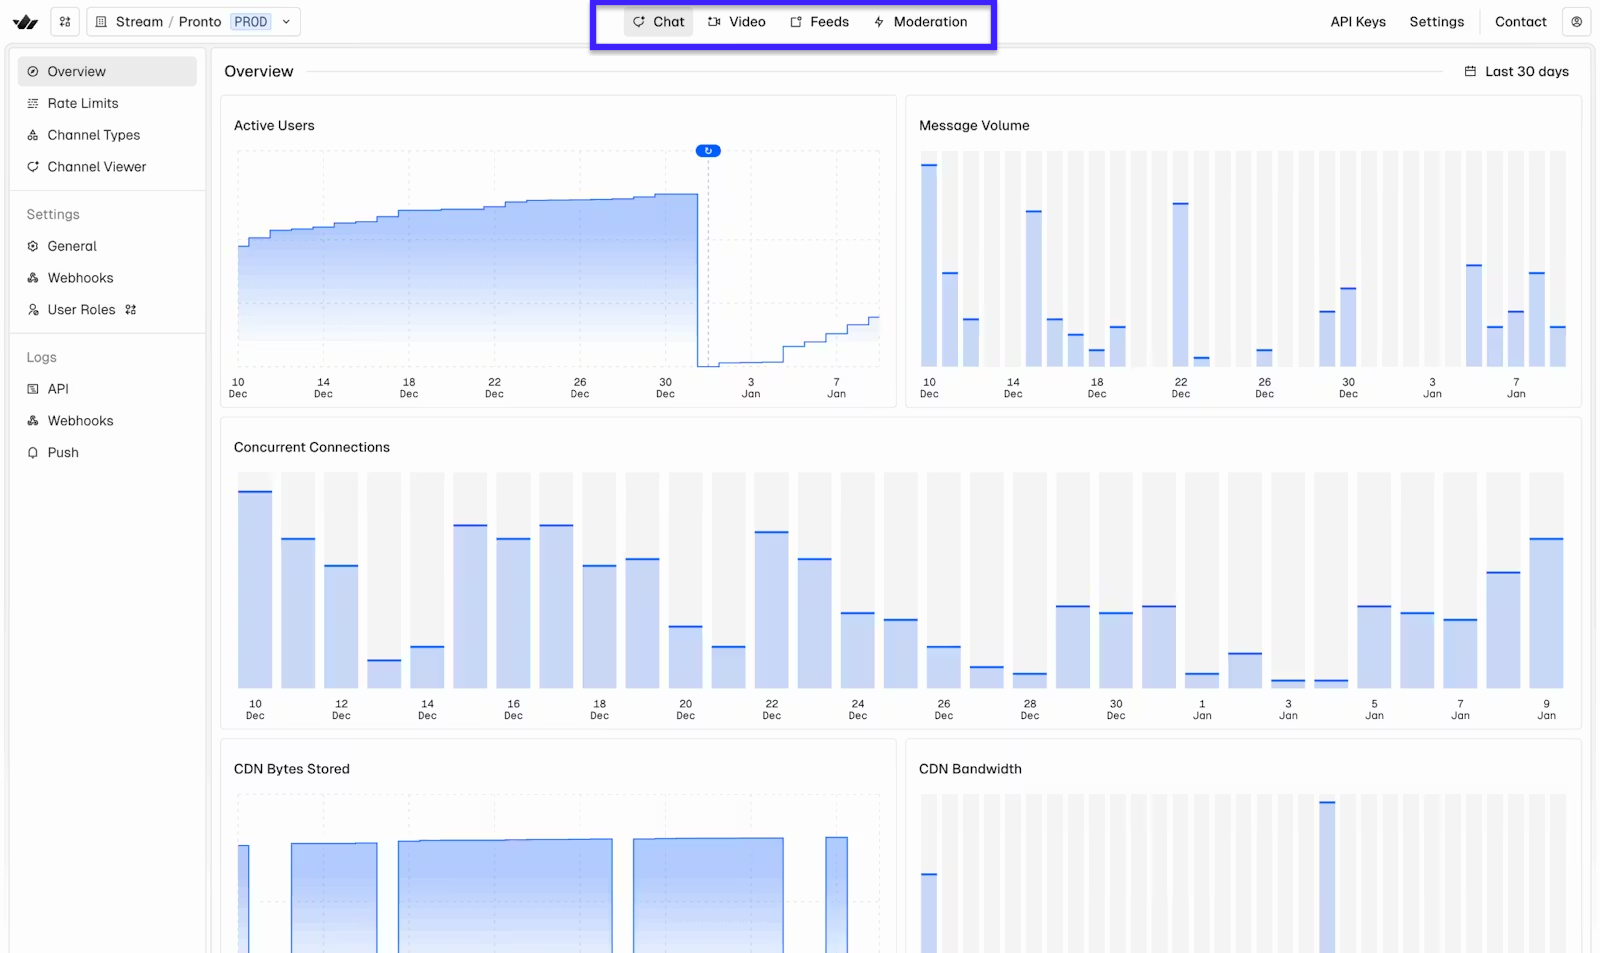Image resolution: width=1600 pixels, height=953 pixels.
Task: Click the Contact link in header
Action: pyautogui.click(x=1520, y=22)
